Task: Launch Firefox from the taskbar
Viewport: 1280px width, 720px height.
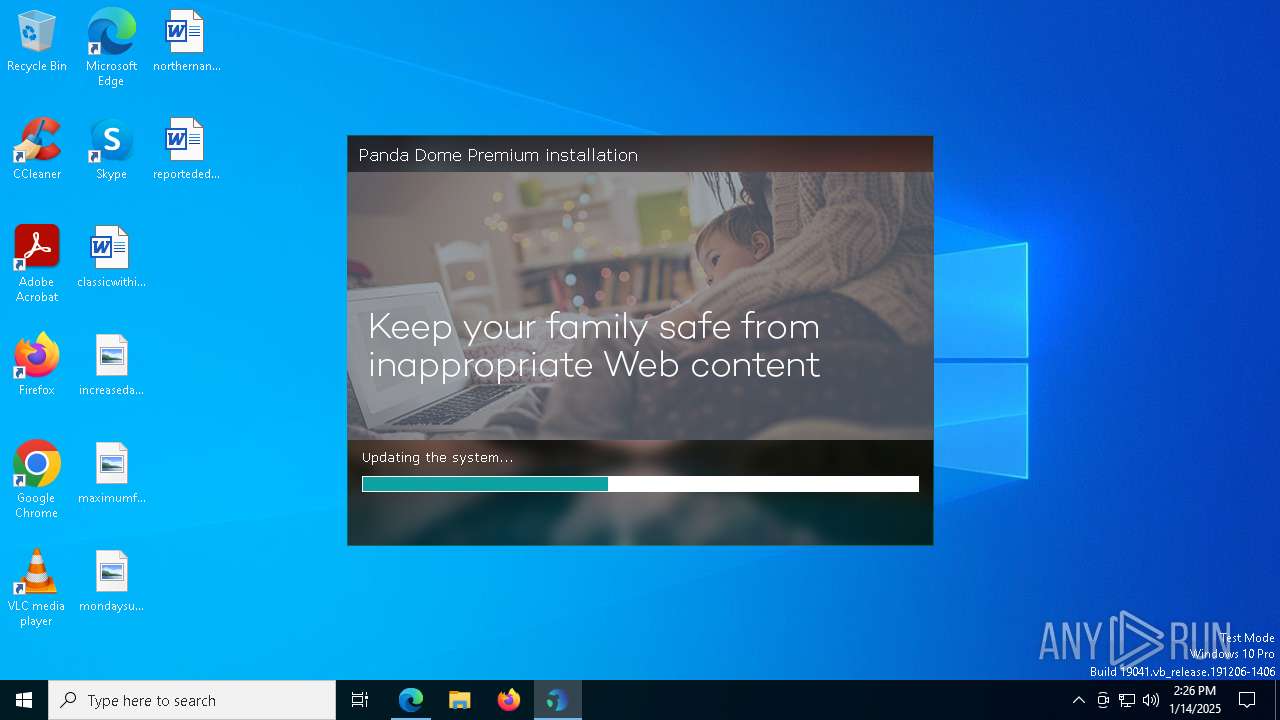Action: coord(509,700)
